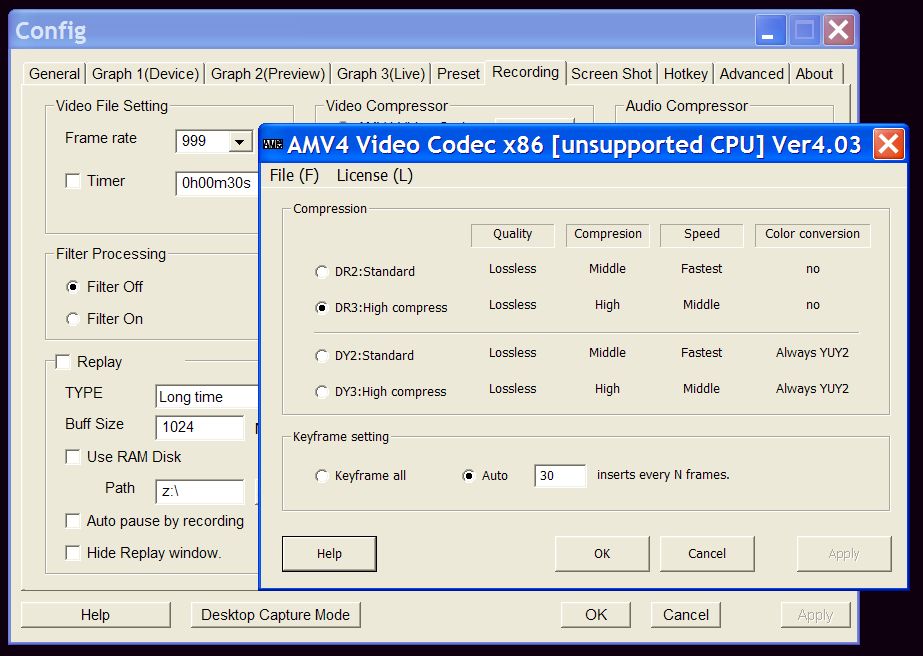Click 'Always YUY2' in the DY2:Standard row
This screenshot has height=656, width=923.
(x=812, y=353)
